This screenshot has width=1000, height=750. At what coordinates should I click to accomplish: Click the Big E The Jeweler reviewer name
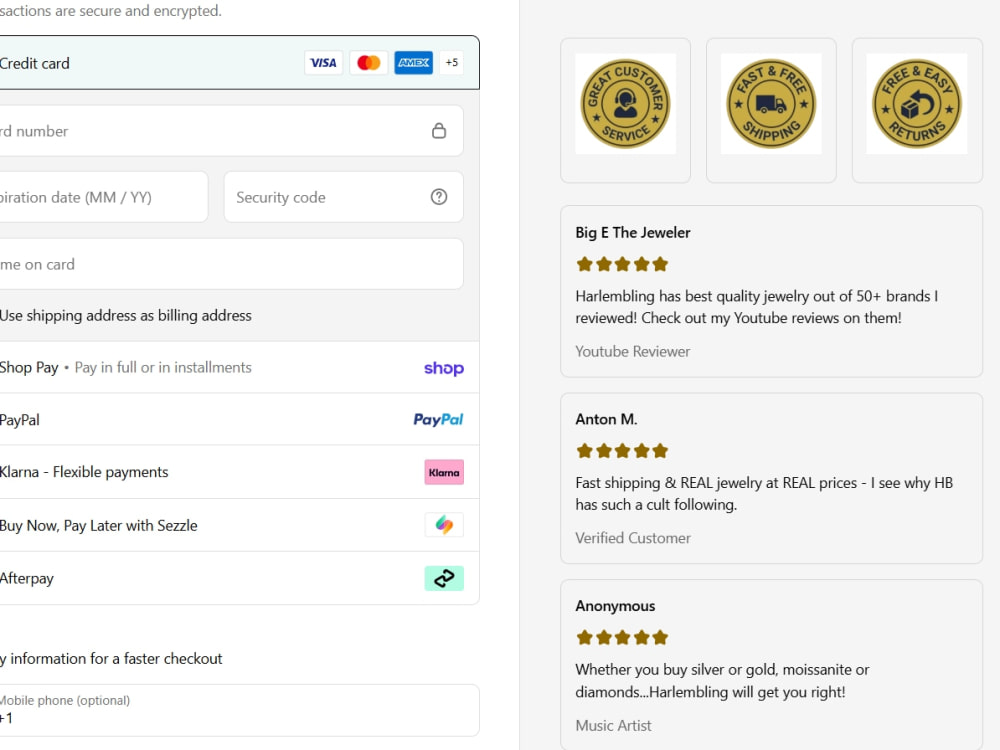pyautogui.click(x=633, y=233)
